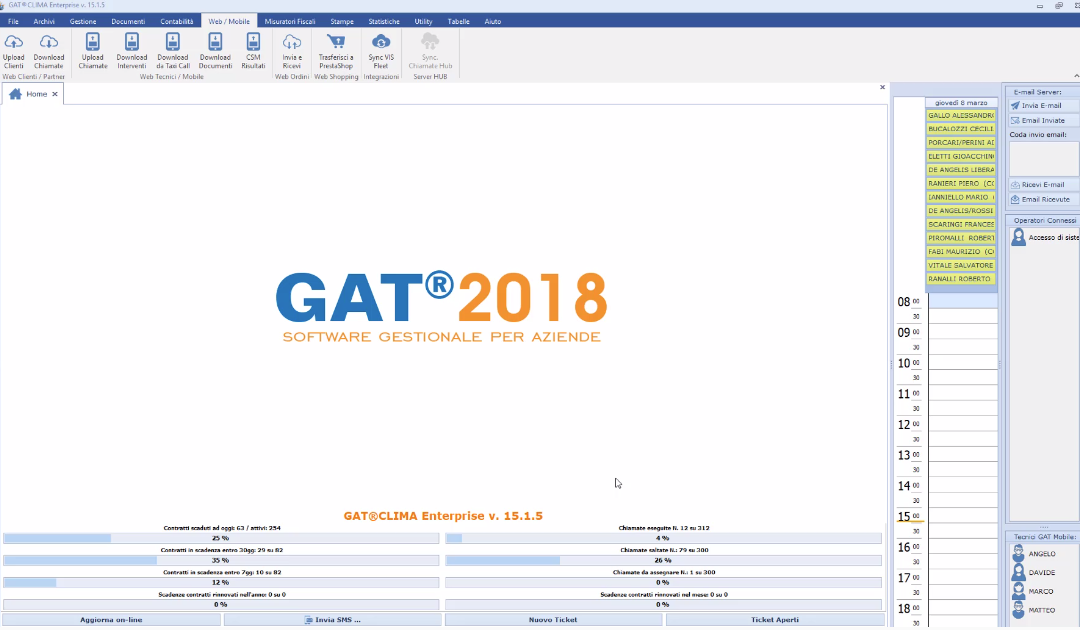Click the Invia E-mail button
1080x630 pixels.
click(1043, 105)
